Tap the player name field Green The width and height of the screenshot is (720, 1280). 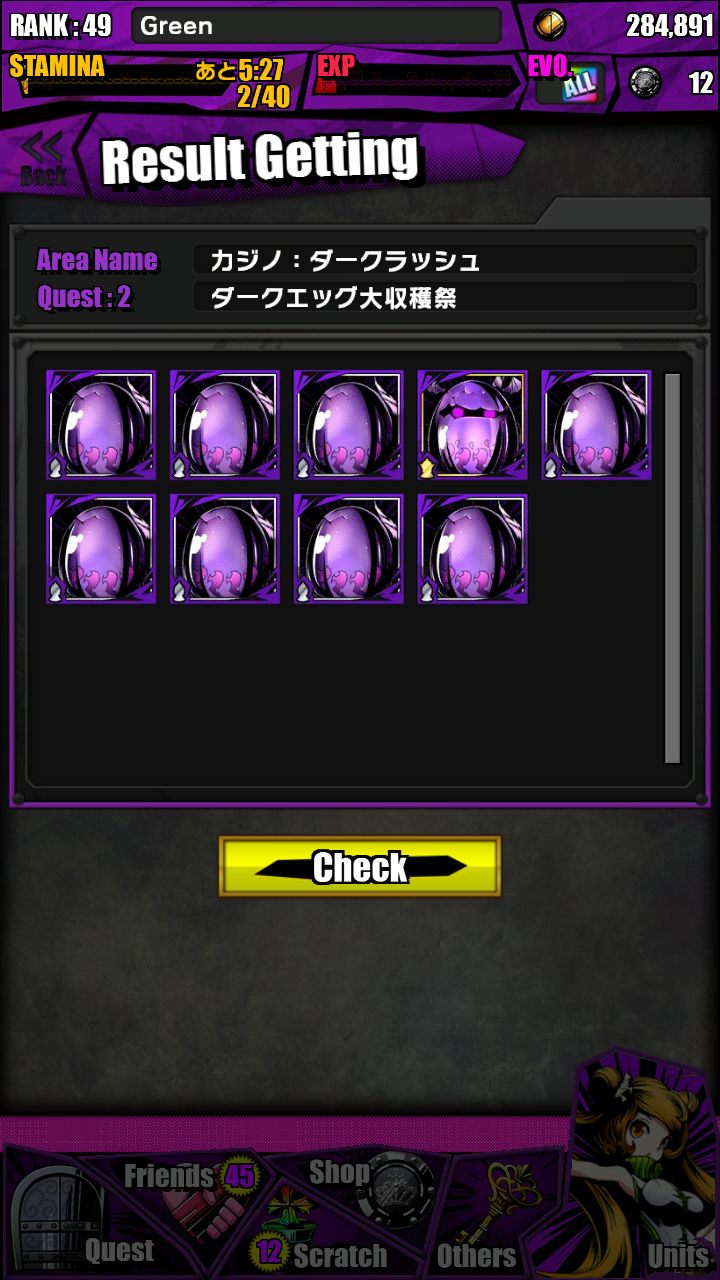[316, 26]
